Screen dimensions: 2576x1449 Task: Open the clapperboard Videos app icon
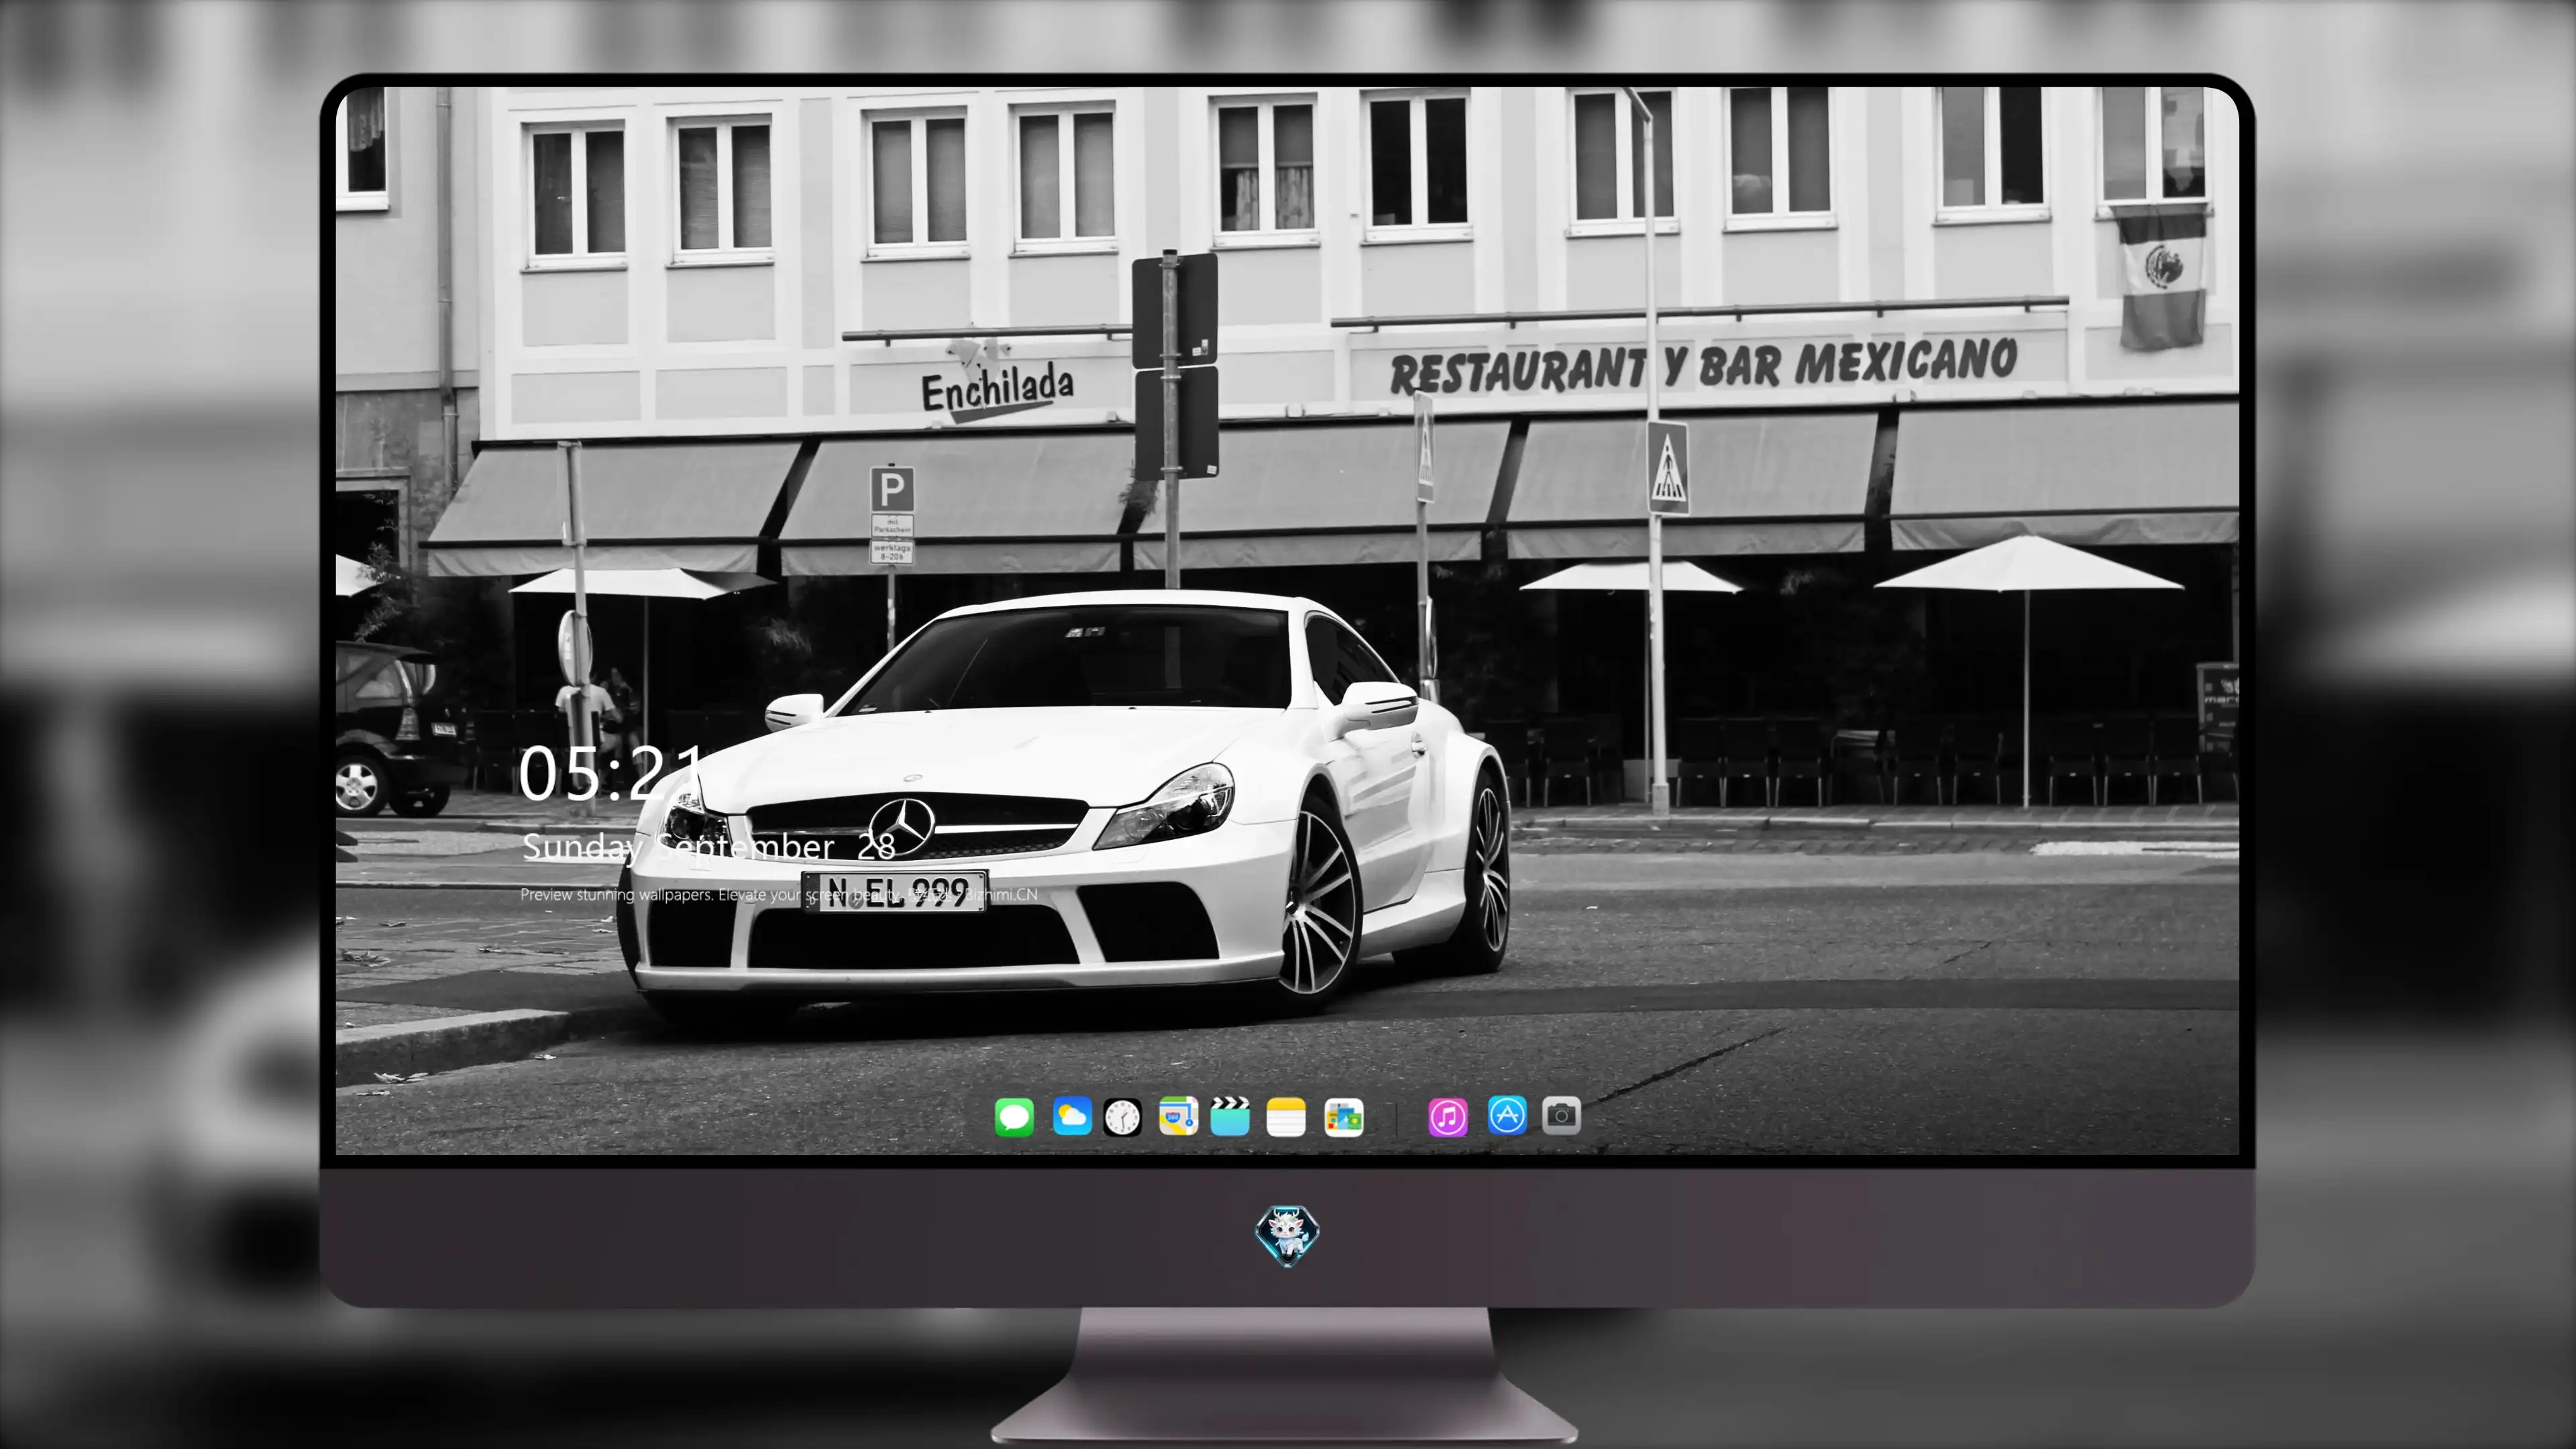(1230, 1116)
